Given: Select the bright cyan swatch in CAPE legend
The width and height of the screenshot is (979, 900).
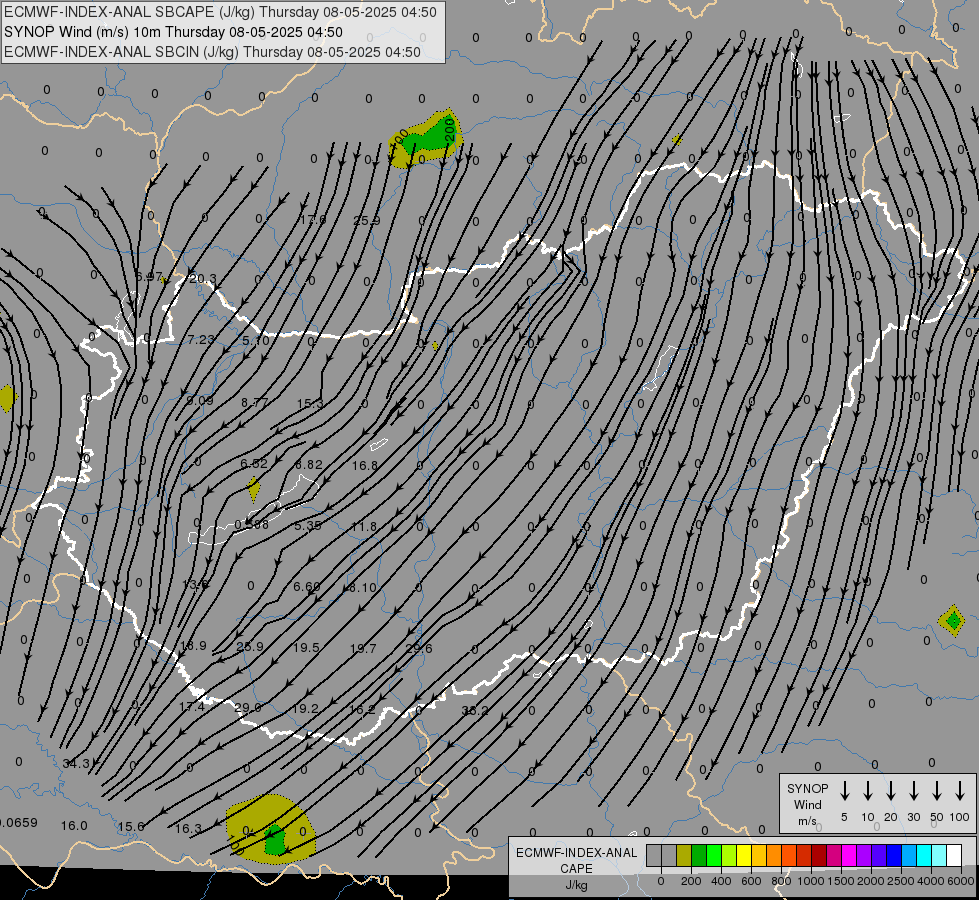Looking at the screenshot, I should (924, 856).
